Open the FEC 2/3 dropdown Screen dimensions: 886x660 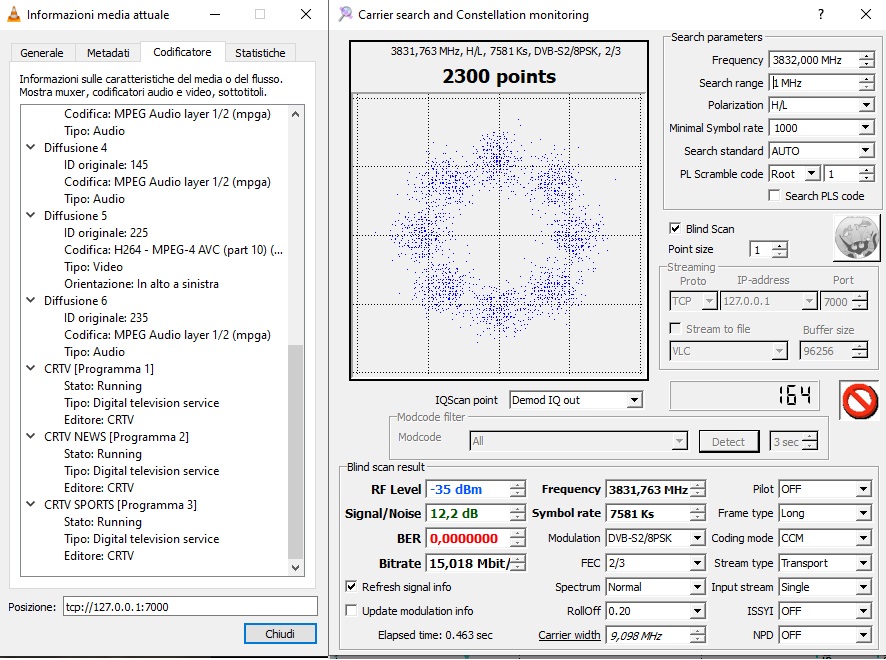[x=697, y=563]
